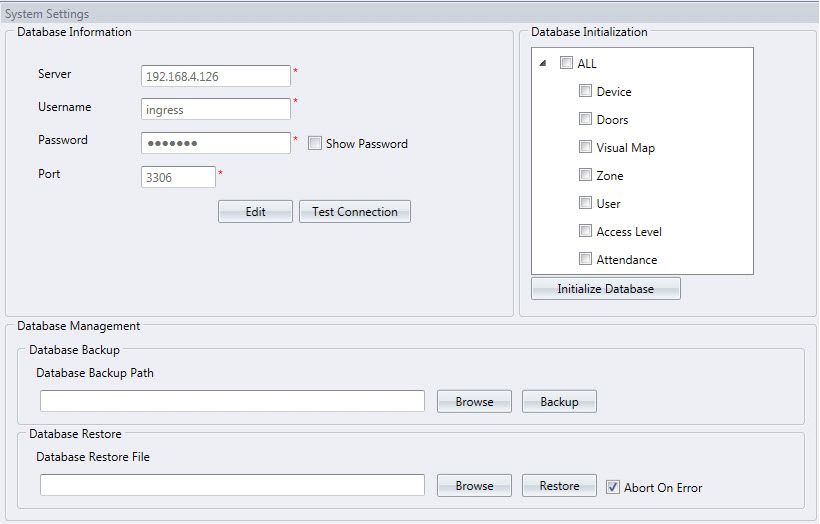820x524 pixels.
Task: Tick the Access Level checkbox
Action: [x=586, y=232]
